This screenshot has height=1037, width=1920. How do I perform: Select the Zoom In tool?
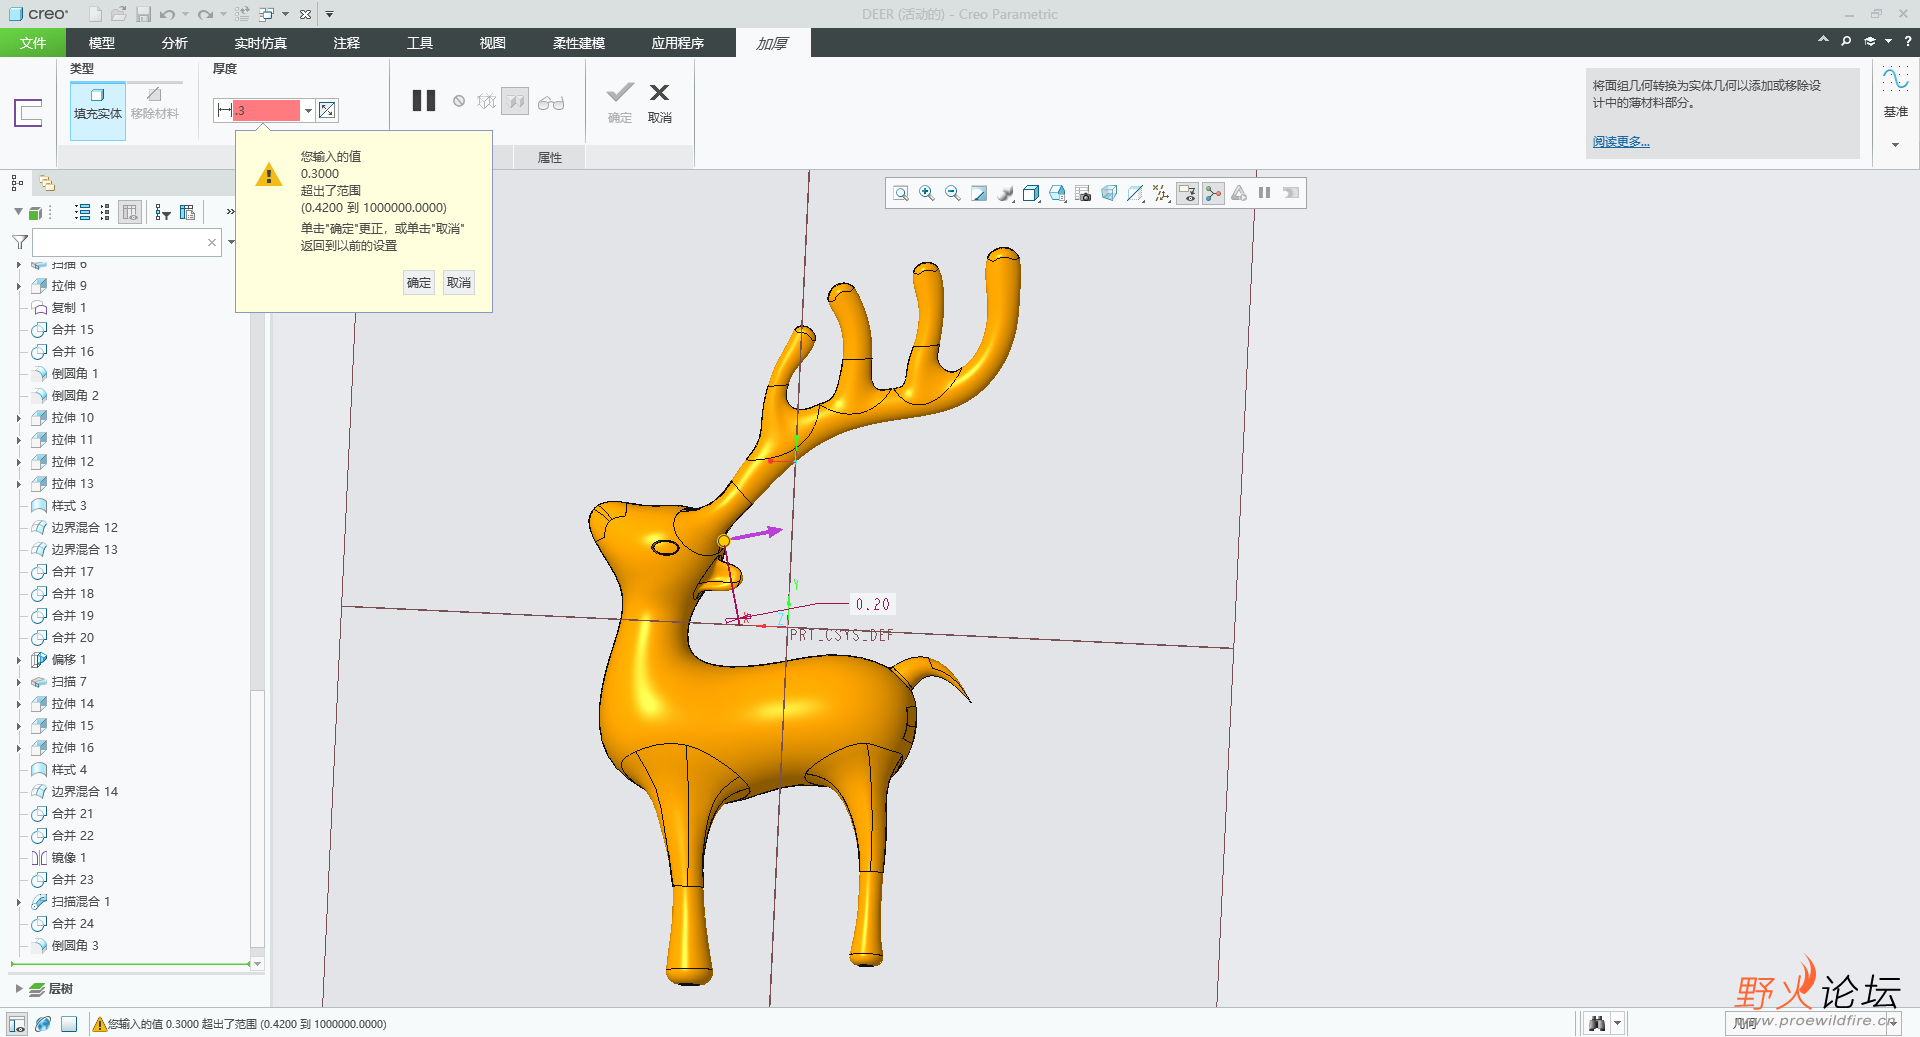(x=926, y=193)
